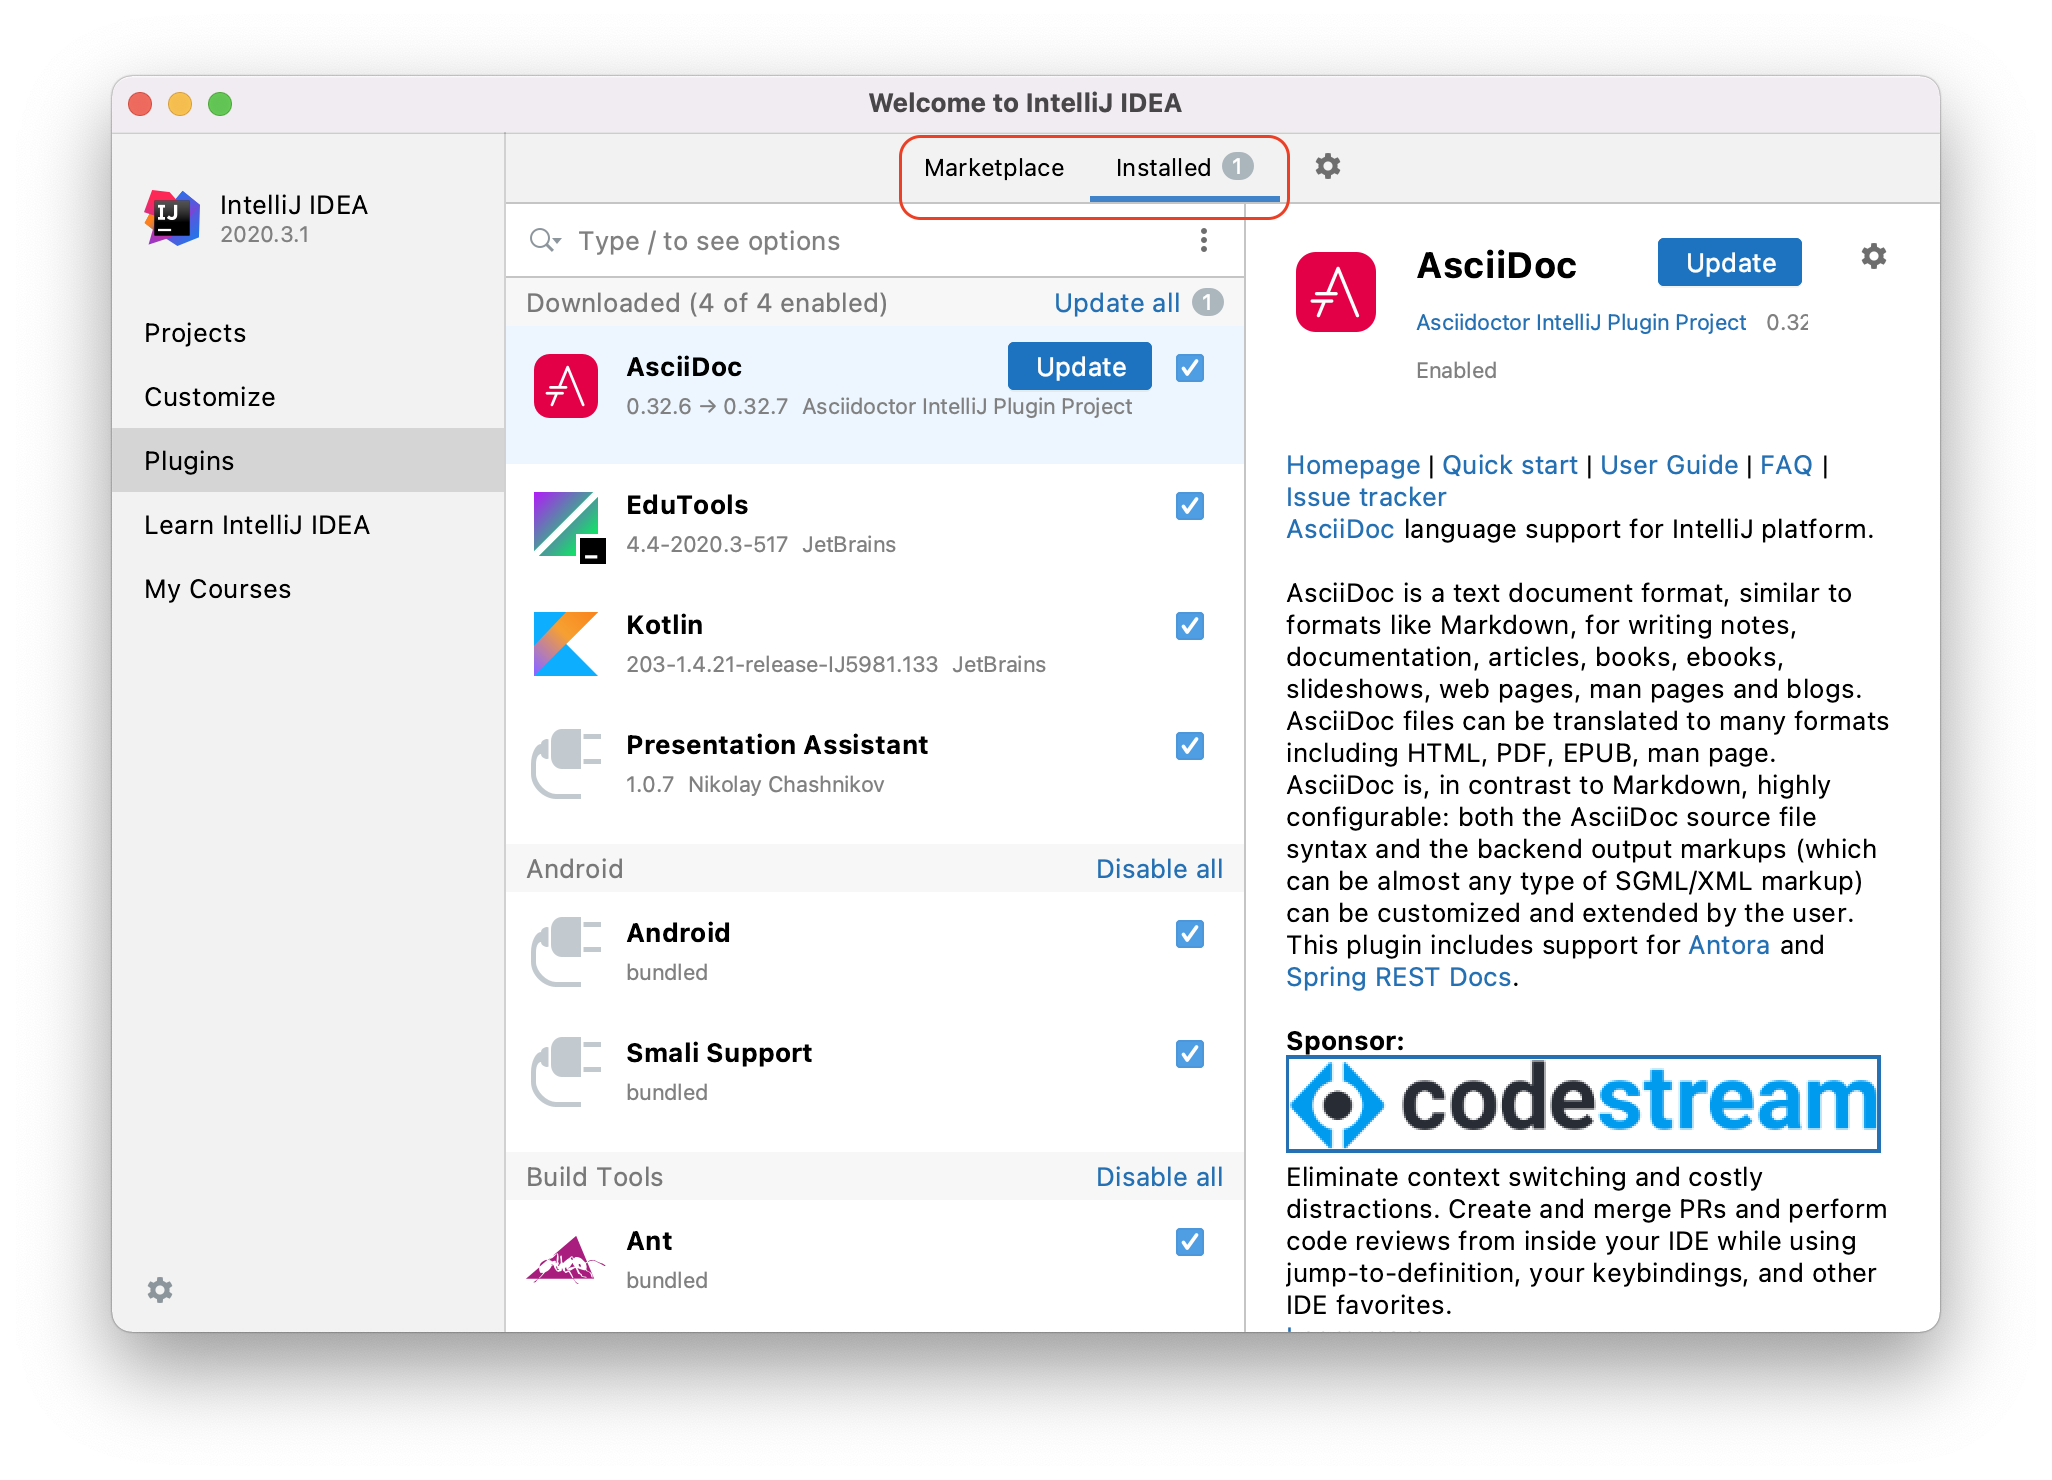This screenshot has width=2052, height=1480.
Task: Click the Presentation Assistant plug icon
Action: pyautogui.click(x=566, y=764)
